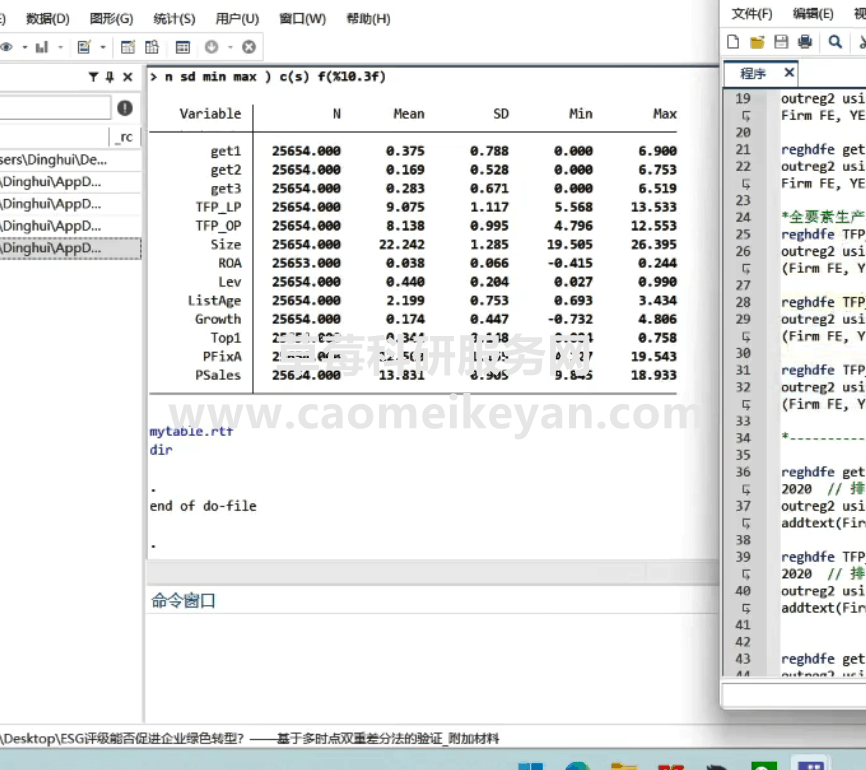Viewport: 866px width, 770px height.
Task: Select the highlighted '\Dinghui\AppD...' history row
Action: pyautogui.click(x=70, y=248)
